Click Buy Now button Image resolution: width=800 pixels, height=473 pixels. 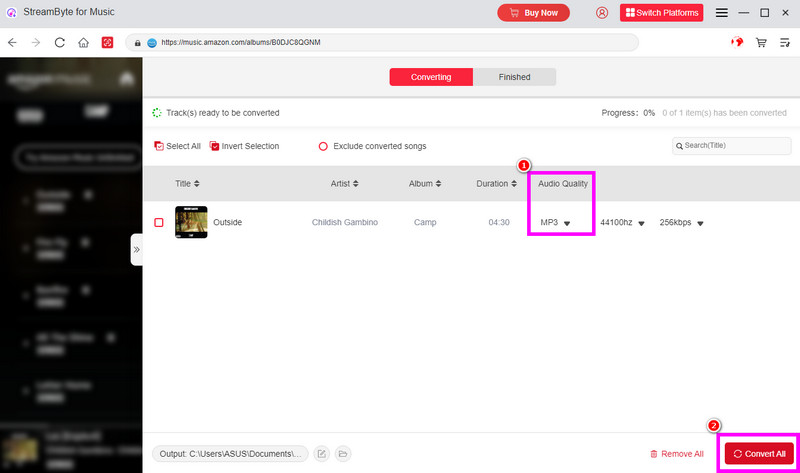pos(533,13)
